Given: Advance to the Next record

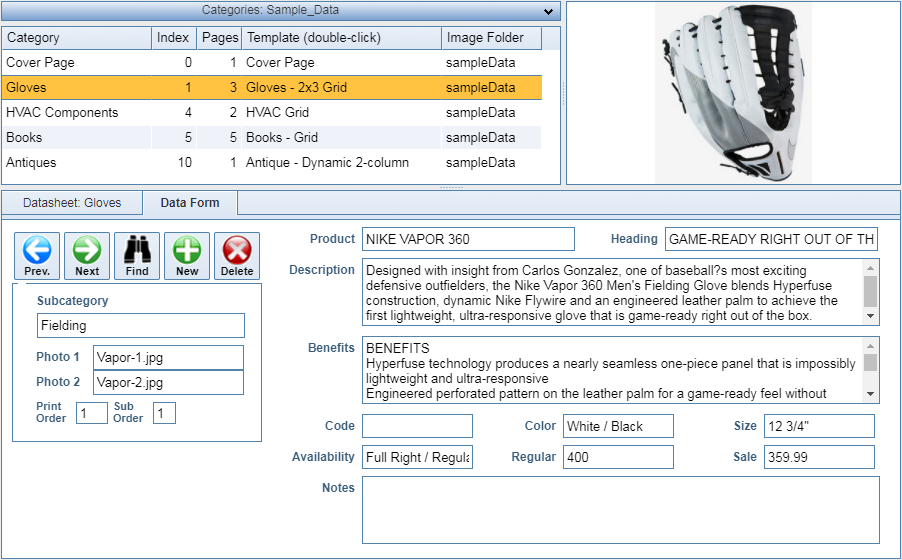Looking at the screenshot, I should click(x=87, y=255).
